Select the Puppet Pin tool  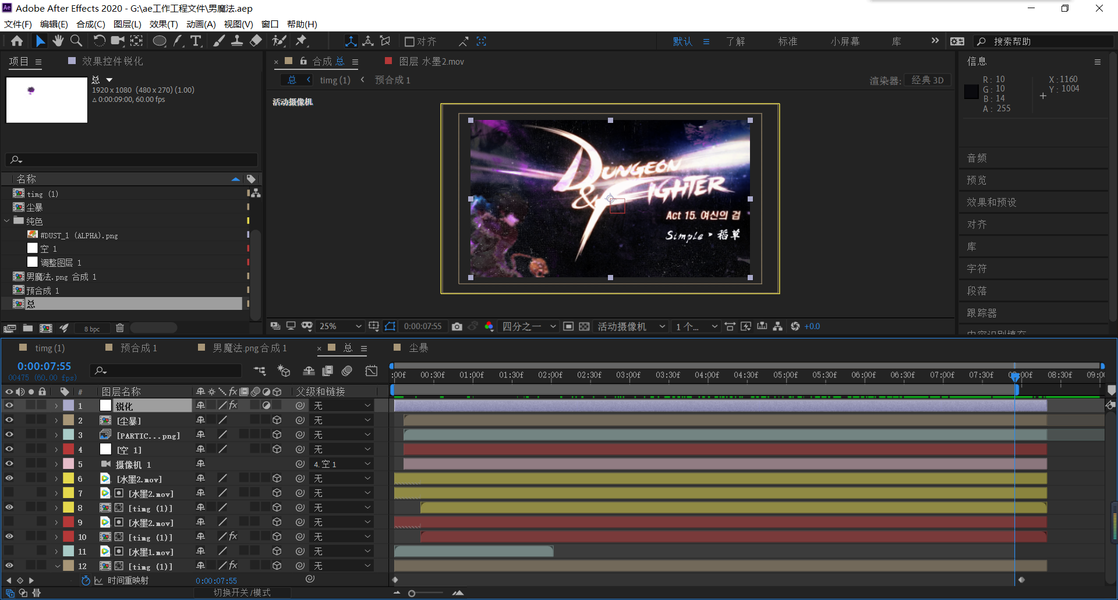[x=301, y=41]
